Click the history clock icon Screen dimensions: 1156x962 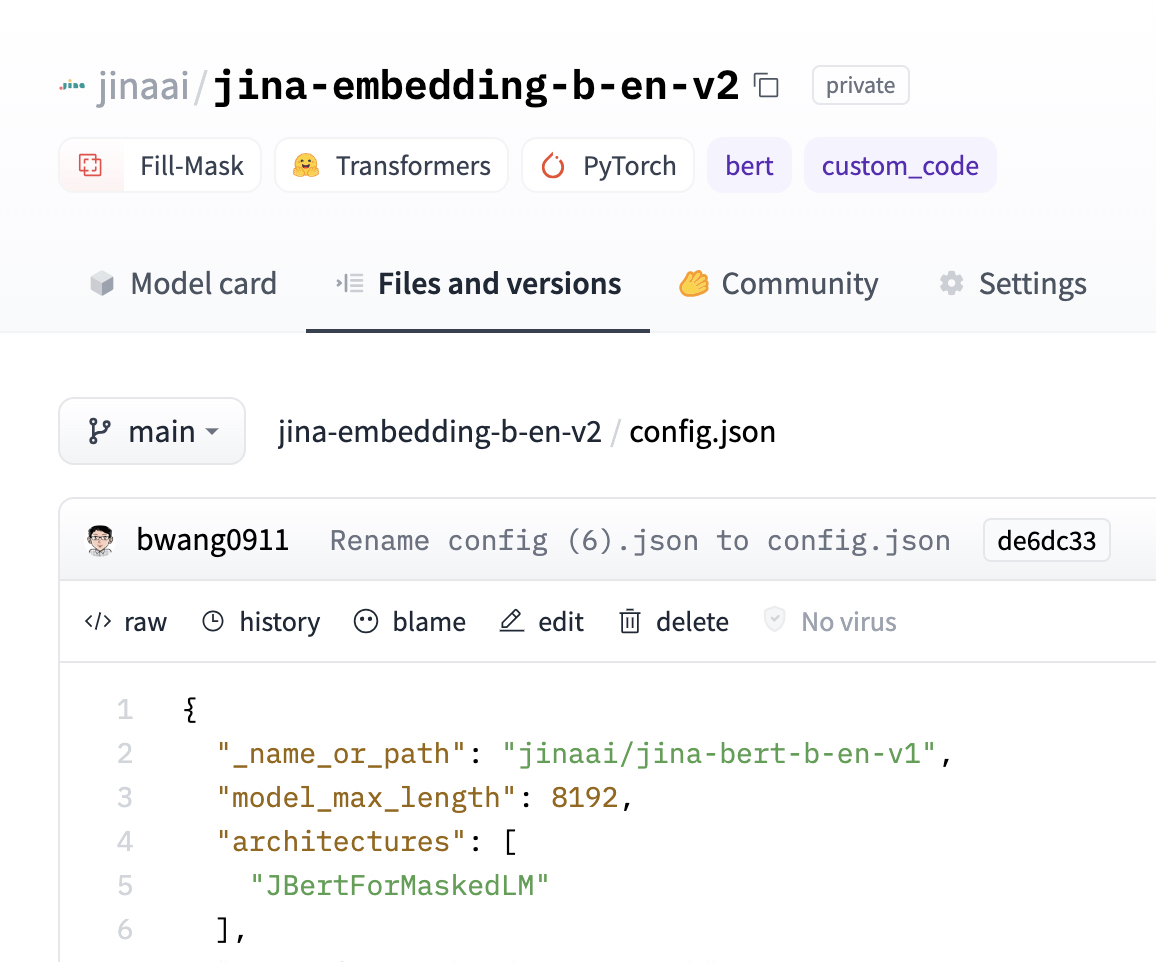coord(213,621)
